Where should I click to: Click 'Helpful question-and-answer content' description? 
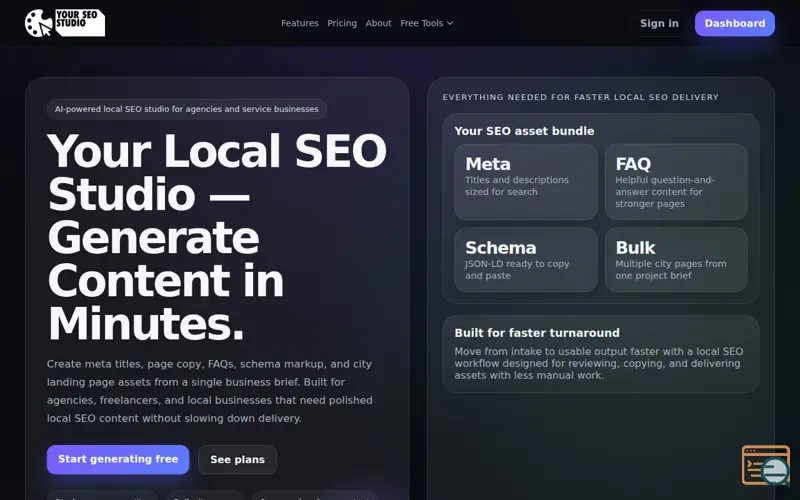pos(664,192)
